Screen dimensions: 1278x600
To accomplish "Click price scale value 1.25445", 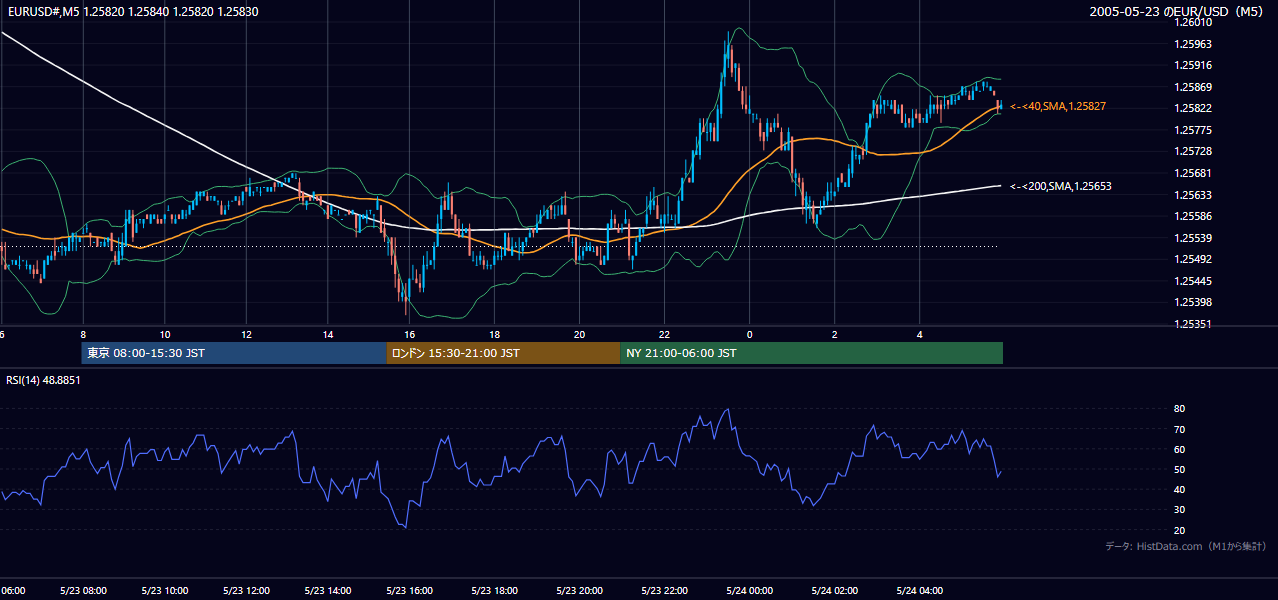I will click(1193, 281).
